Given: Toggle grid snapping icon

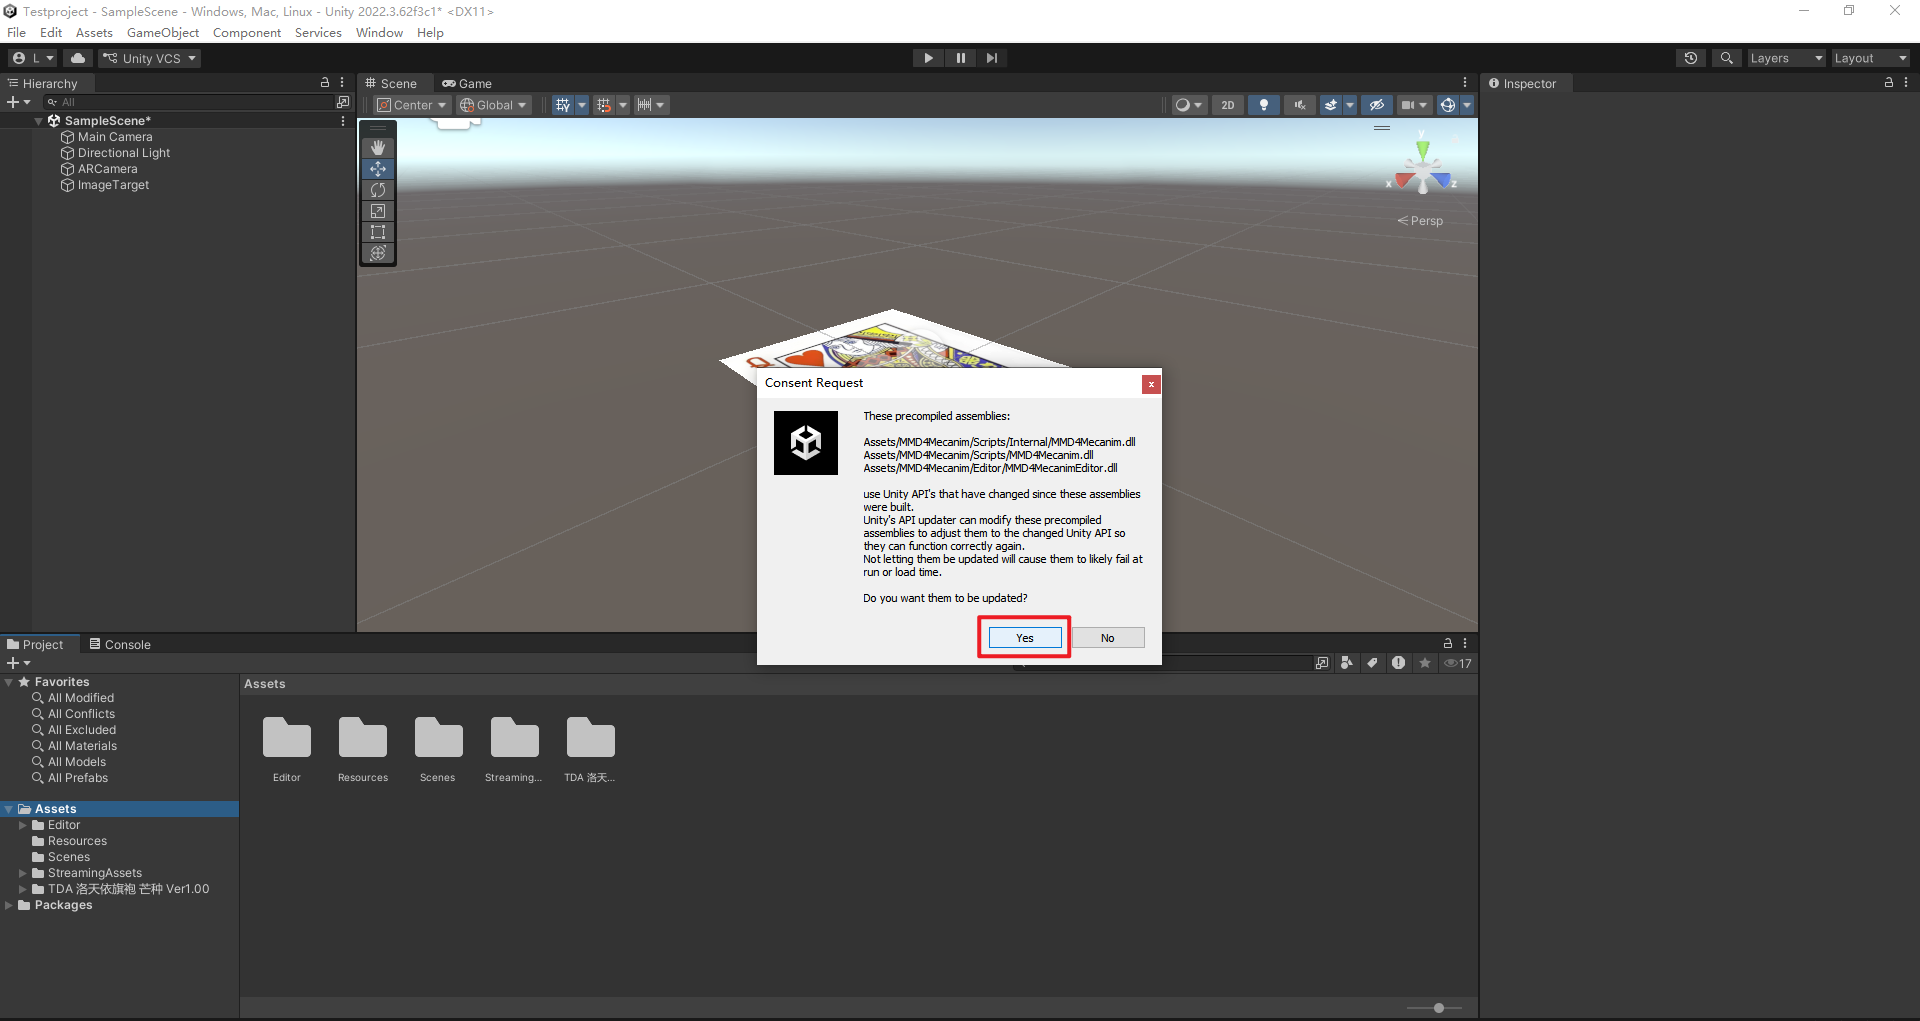Looking at the screenshot, I should click(603, 105).
